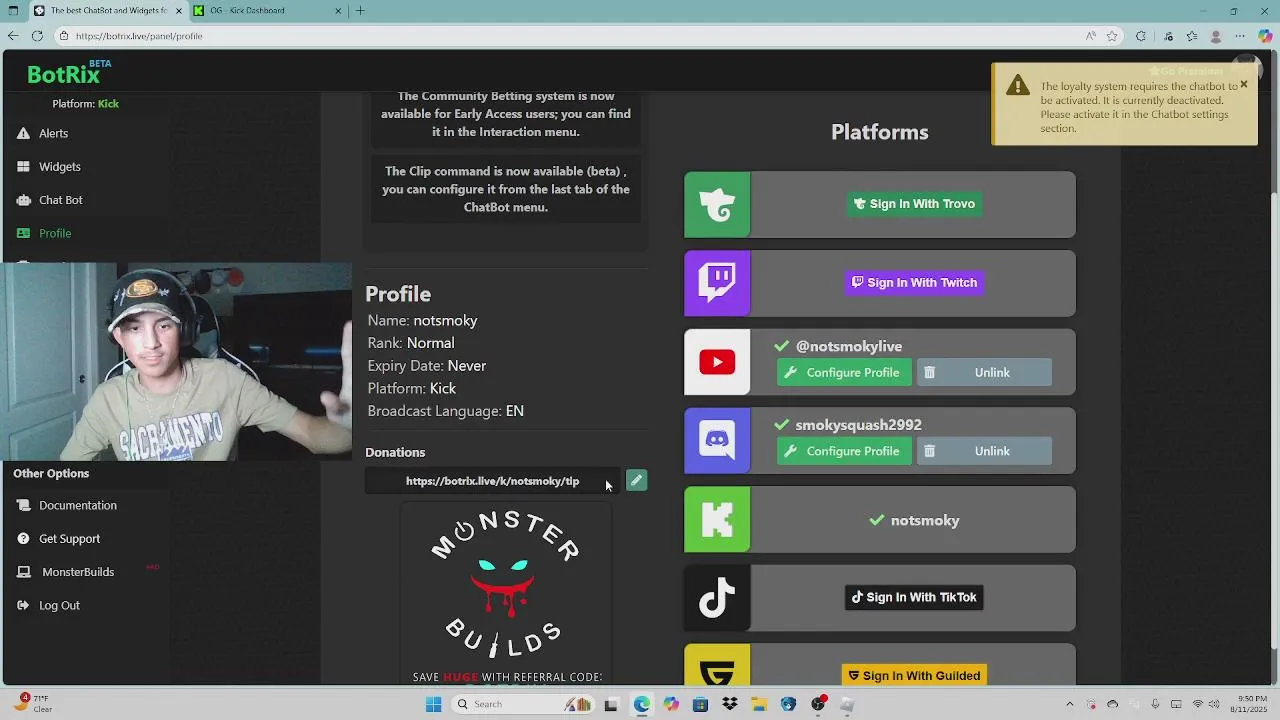Click the Read aloud icon in address bar
The width and height of the screenshot is (1280, 720).
coord(1090,36)
